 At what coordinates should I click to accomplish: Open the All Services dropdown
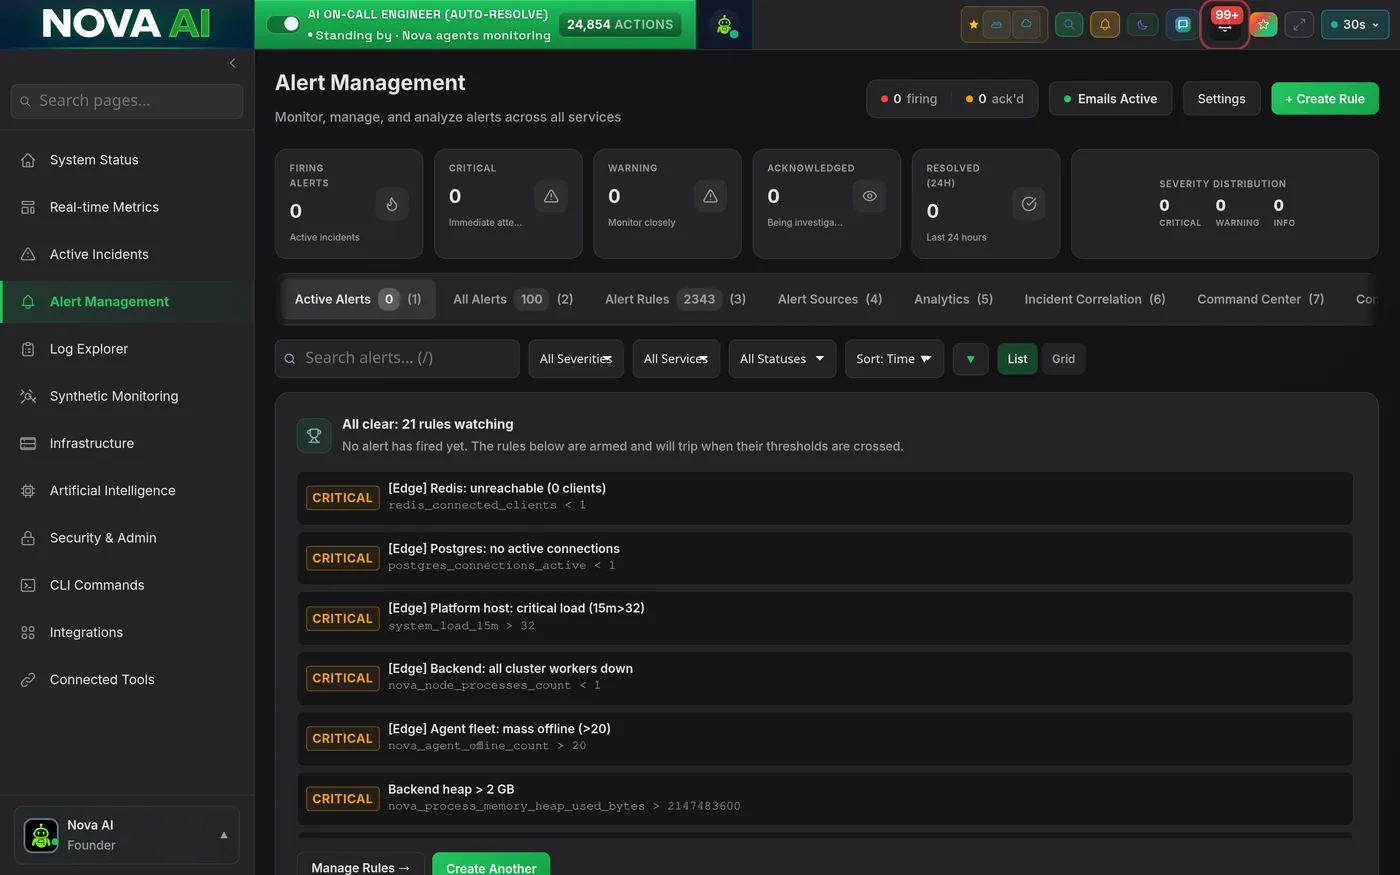click(676, 359)
